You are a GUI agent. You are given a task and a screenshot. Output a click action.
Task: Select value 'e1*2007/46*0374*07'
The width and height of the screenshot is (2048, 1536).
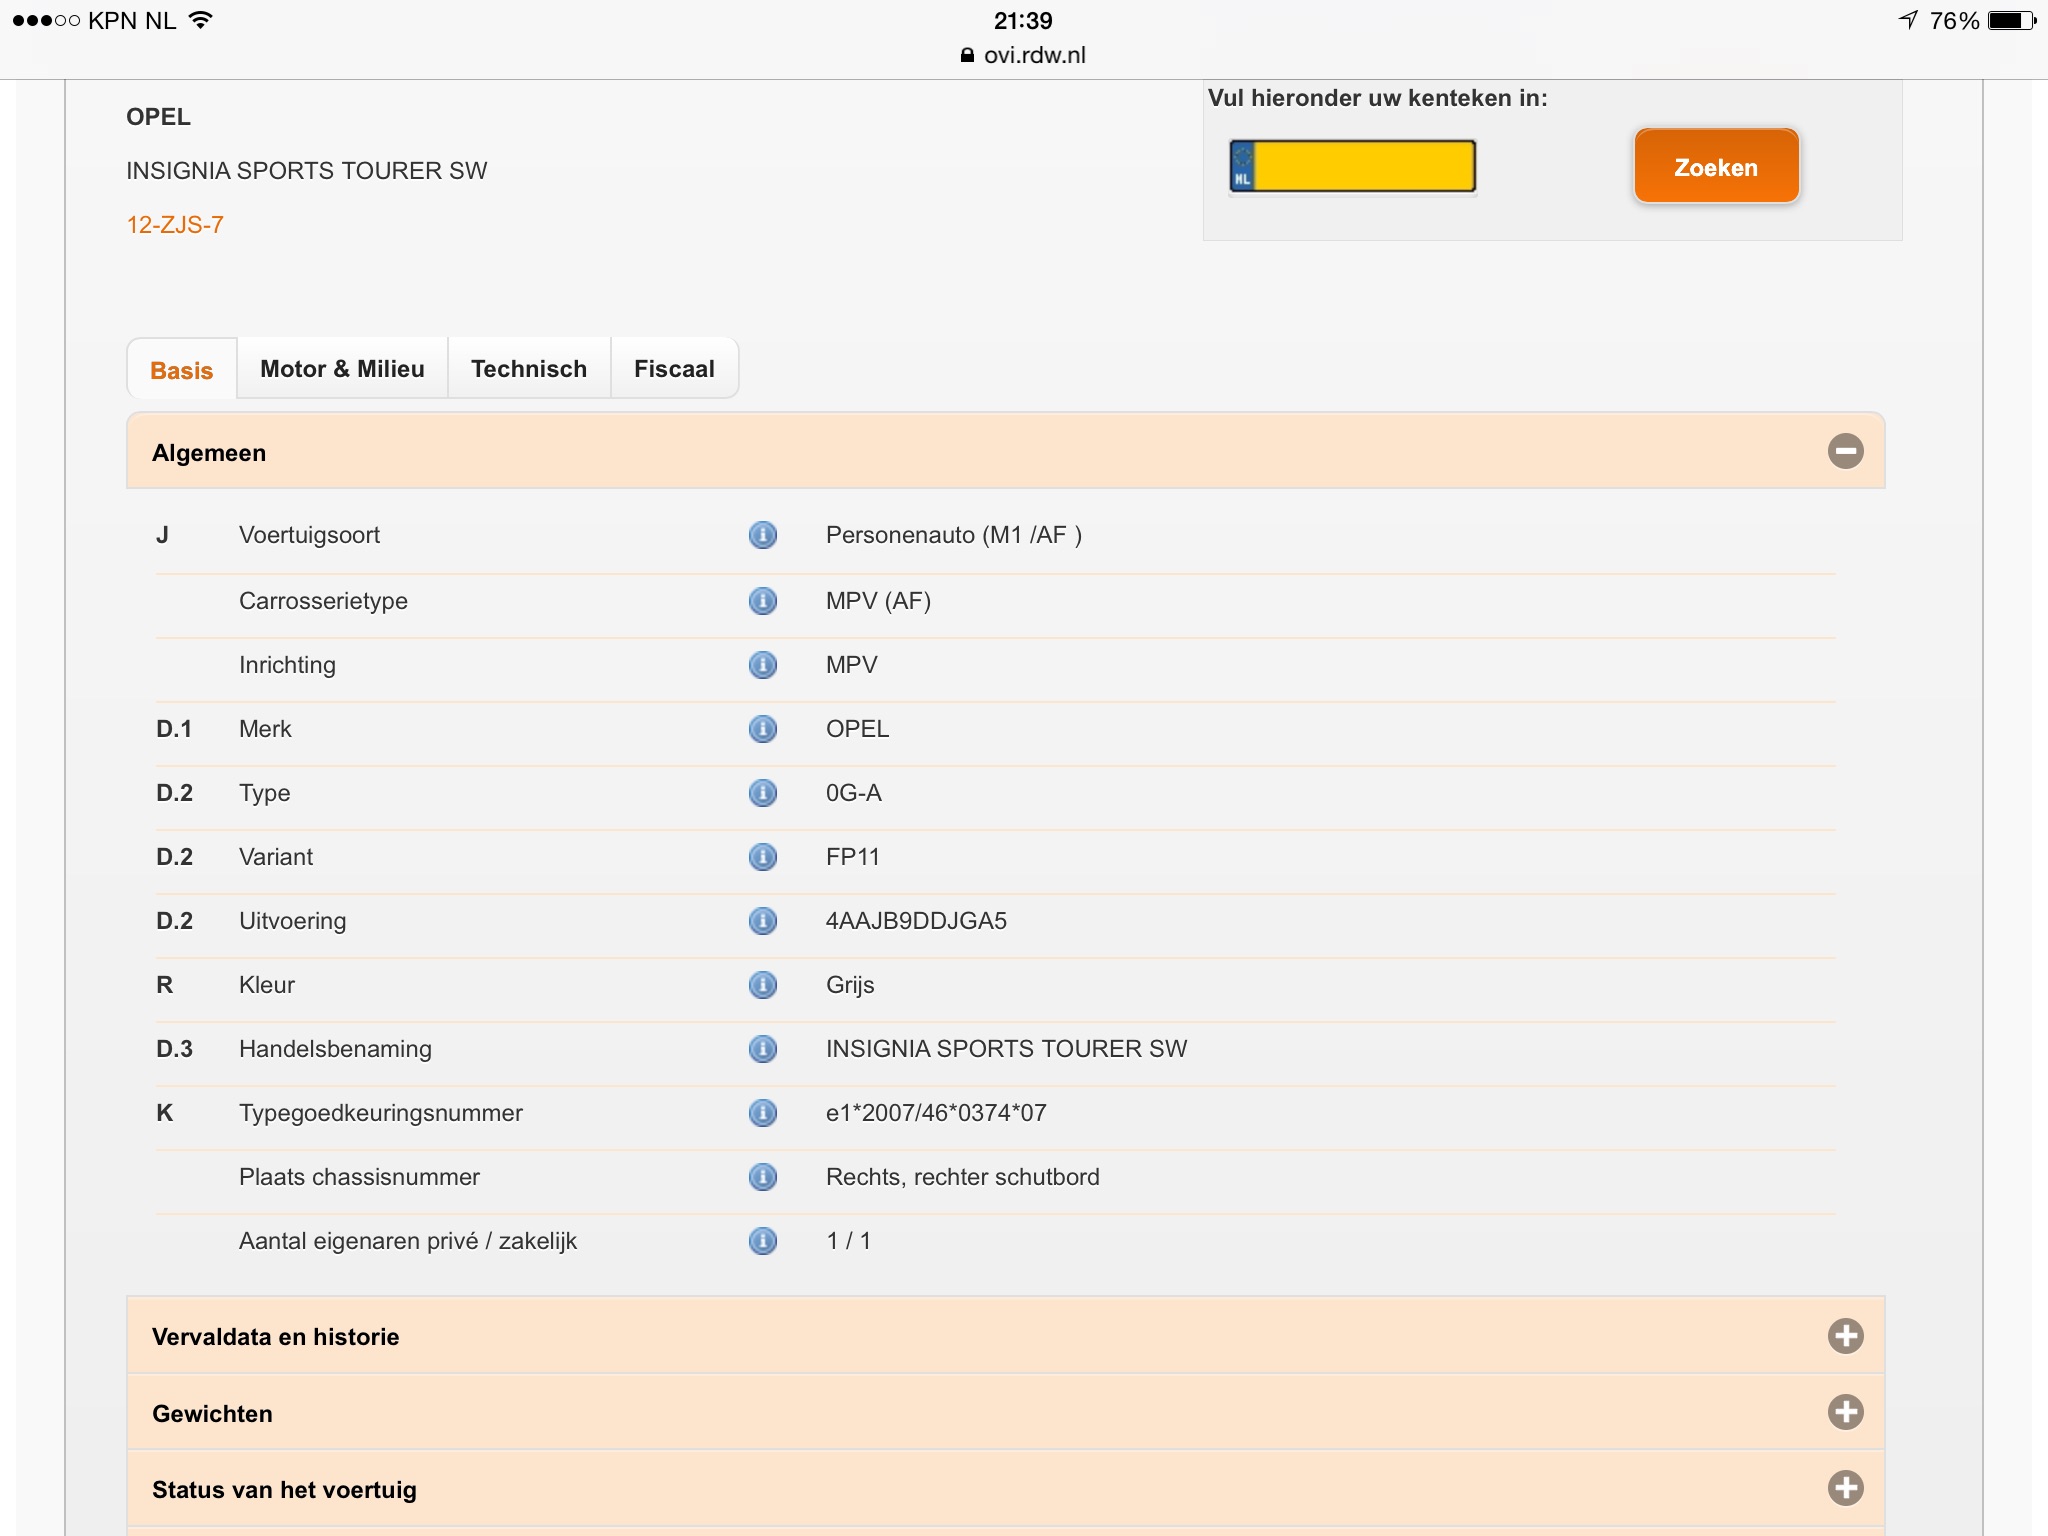point(936,1113)
